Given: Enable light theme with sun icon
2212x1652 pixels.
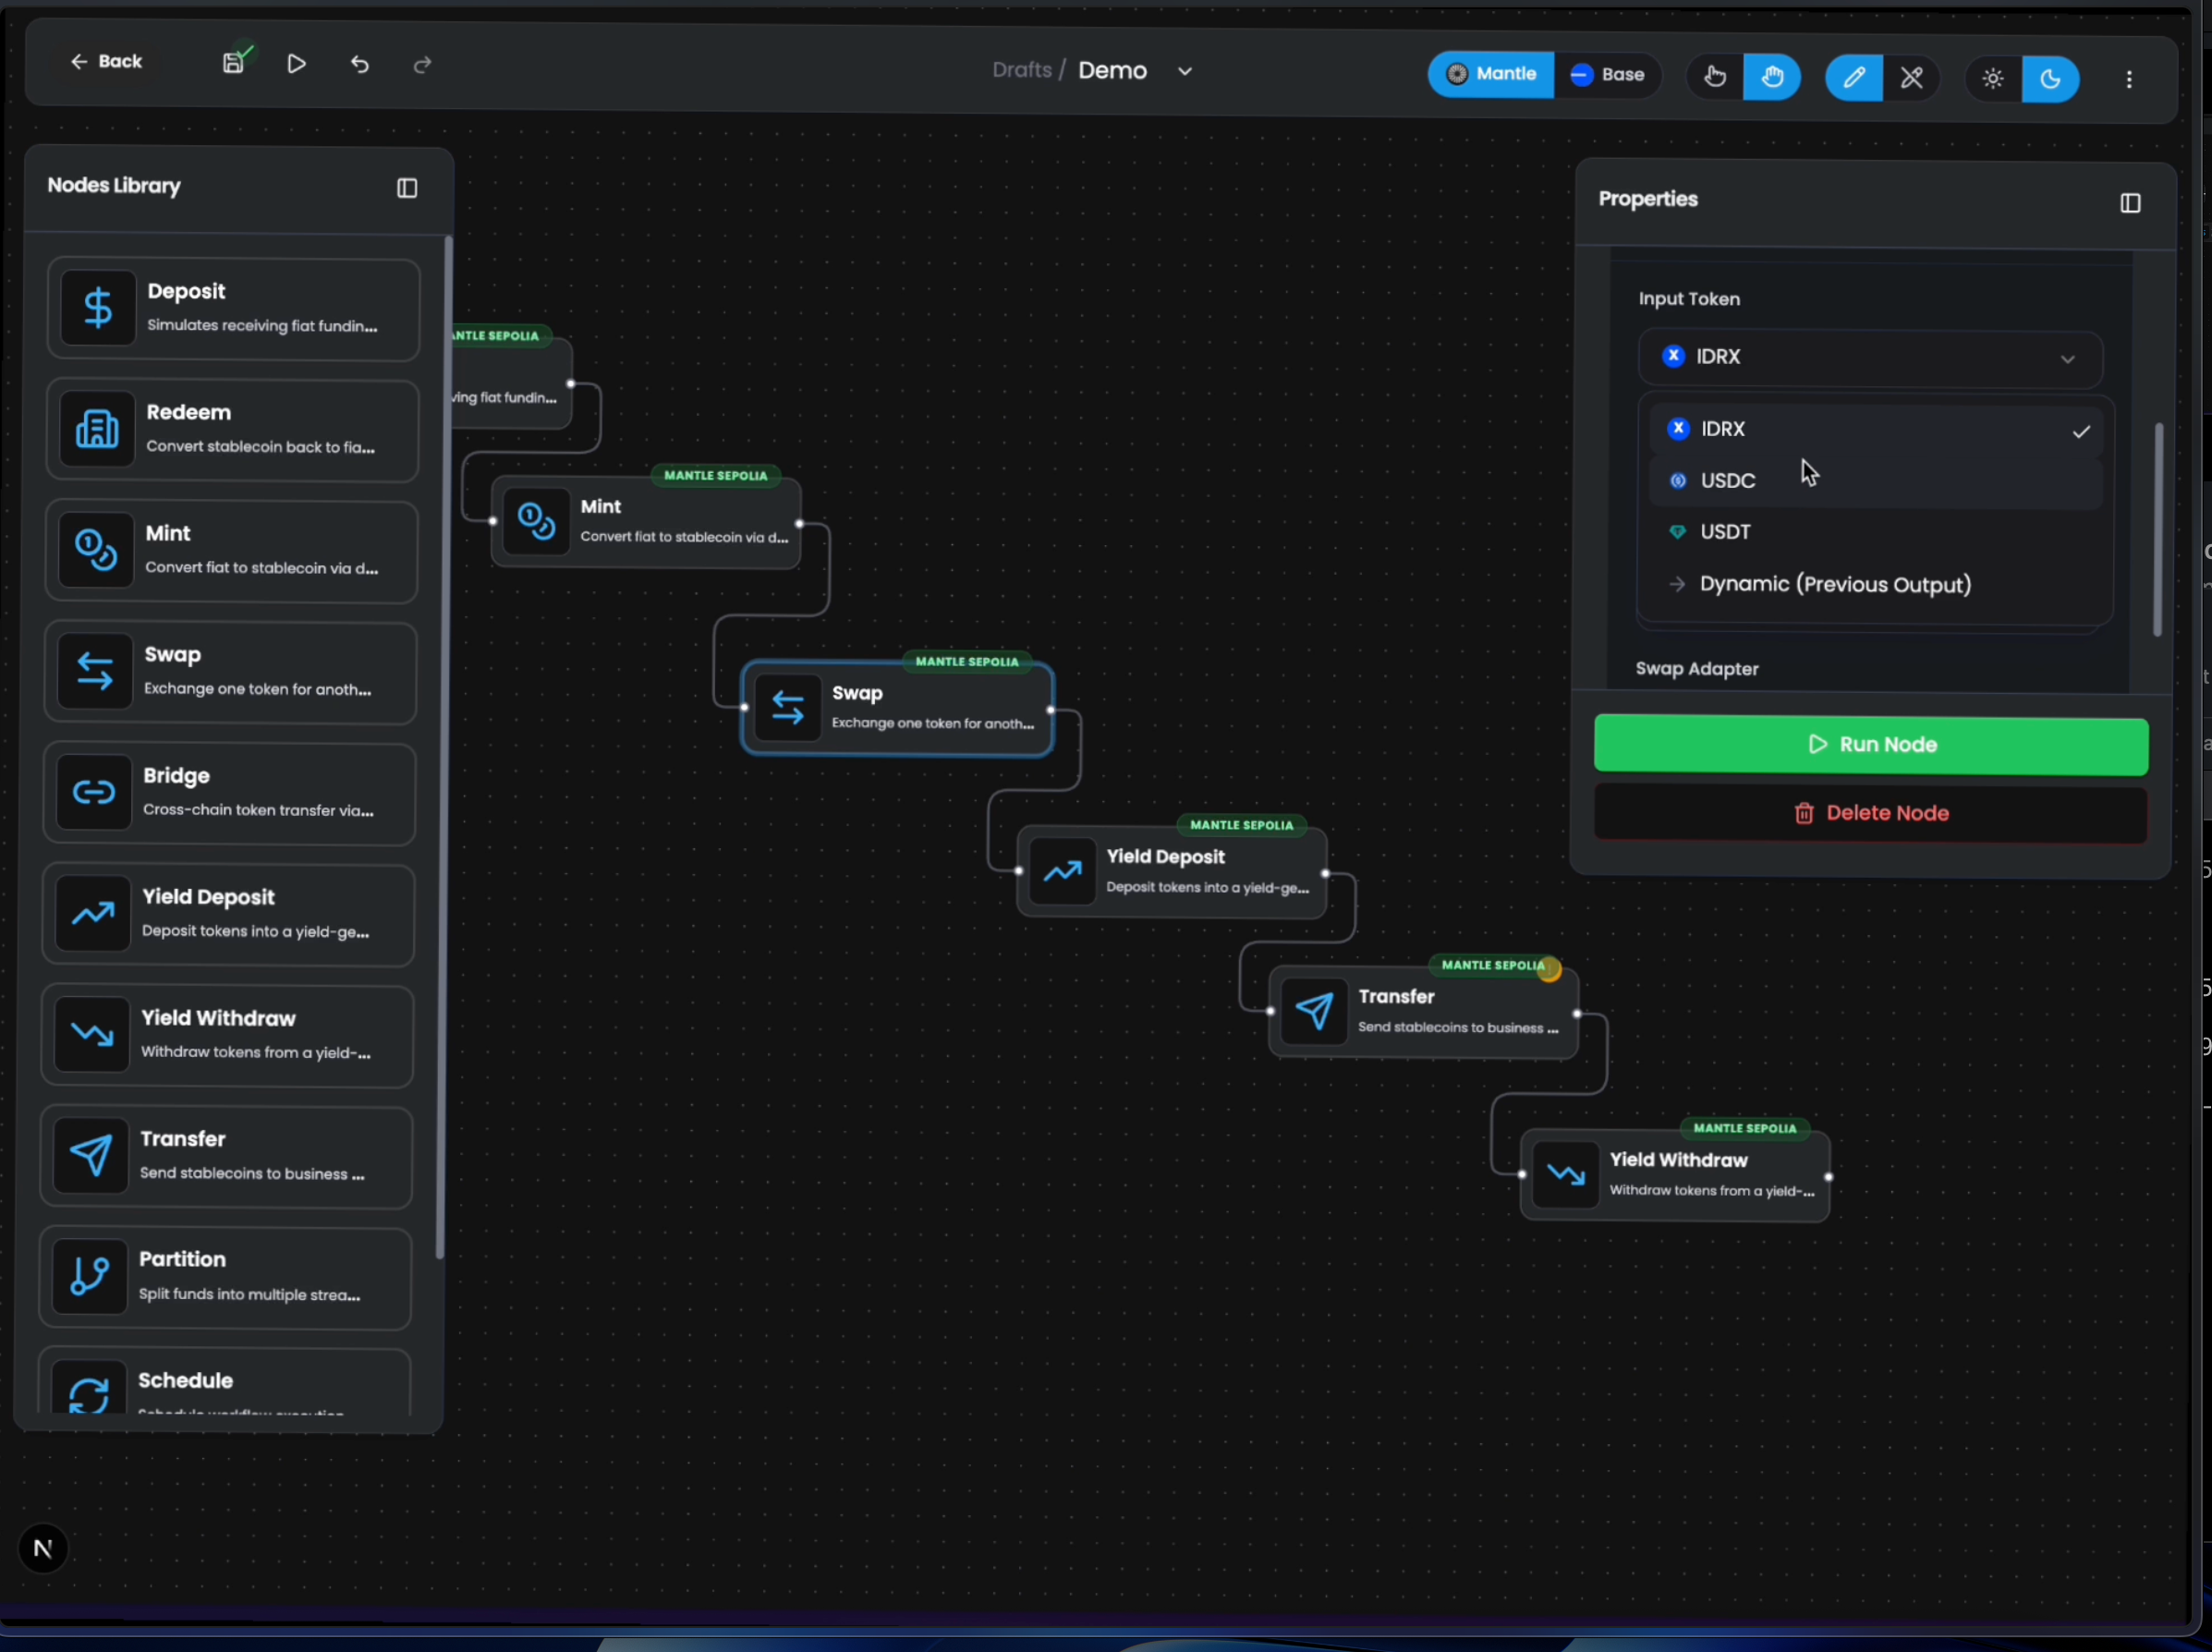Looking at the screenshot, I should pos(1993,79).
